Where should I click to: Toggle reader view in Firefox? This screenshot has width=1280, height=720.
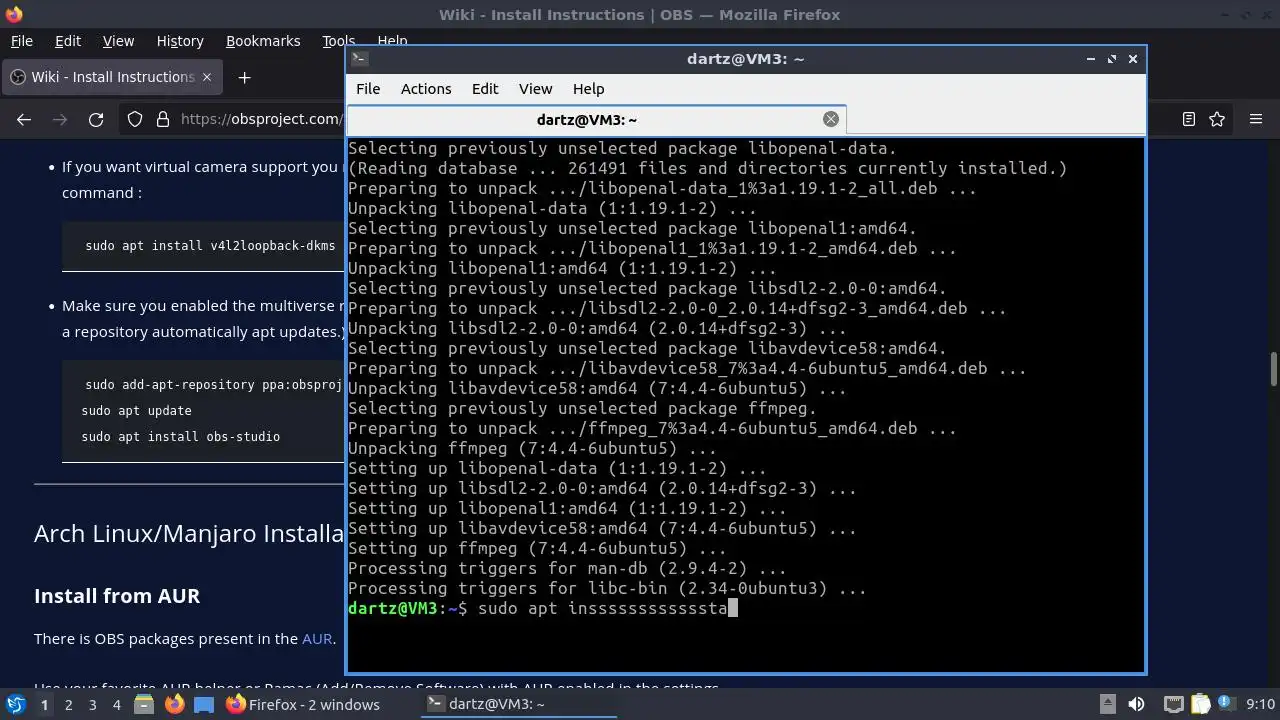point(1189,119)
